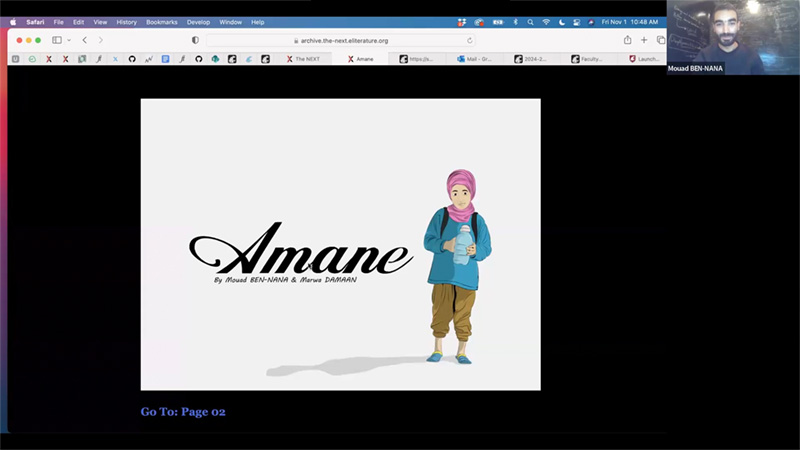This screenshot has width=800, height=450.
Task: Open Spotlight search in the menu bar
Action: pos(530,21)
